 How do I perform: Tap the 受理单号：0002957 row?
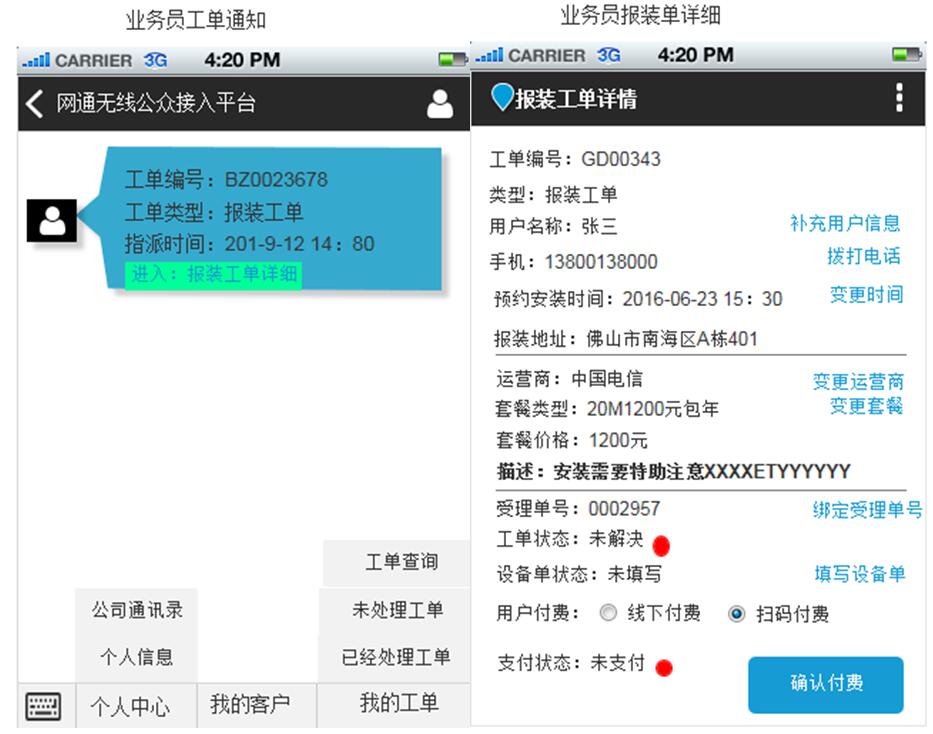point(578,509)
